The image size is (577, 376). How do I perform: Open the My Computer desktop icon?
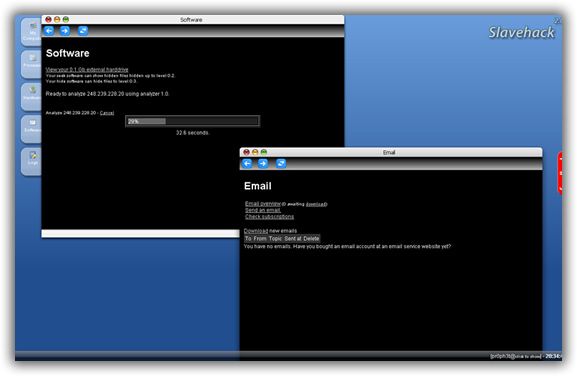click(31, 32)
